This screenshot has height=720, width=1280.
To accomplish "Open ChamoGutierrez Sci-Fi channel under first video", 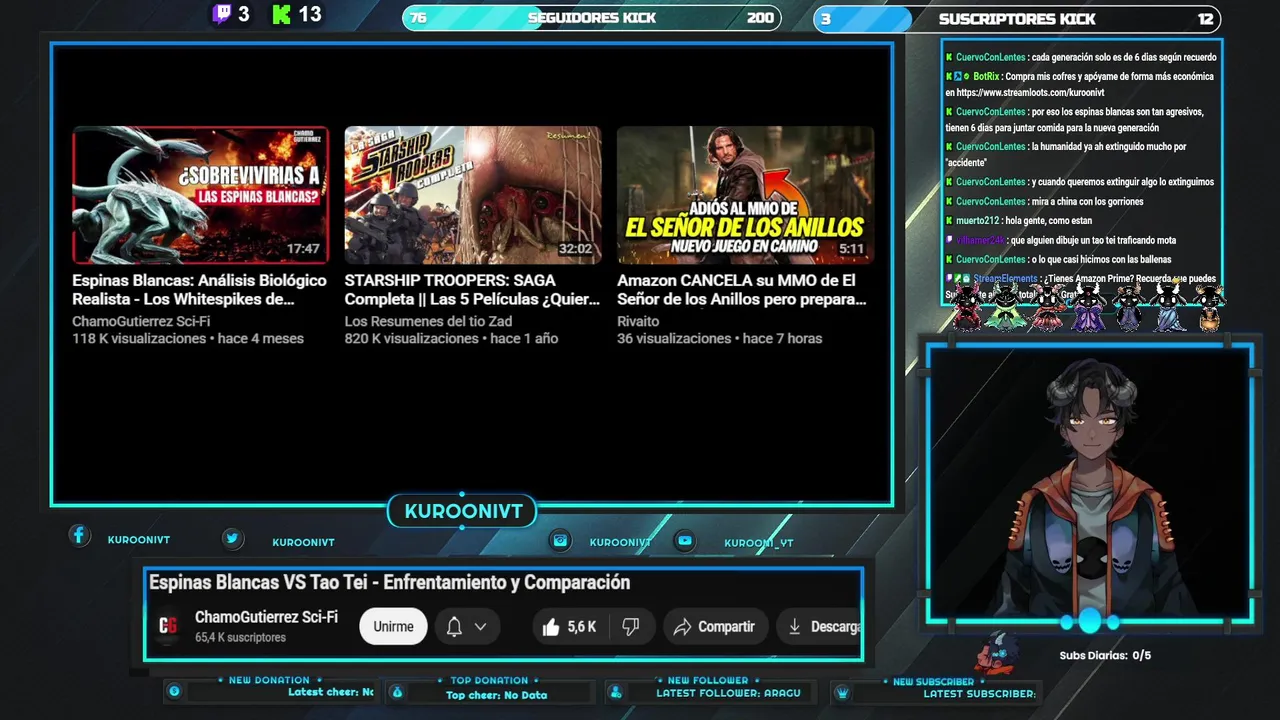I will click(x=141, y=321).
